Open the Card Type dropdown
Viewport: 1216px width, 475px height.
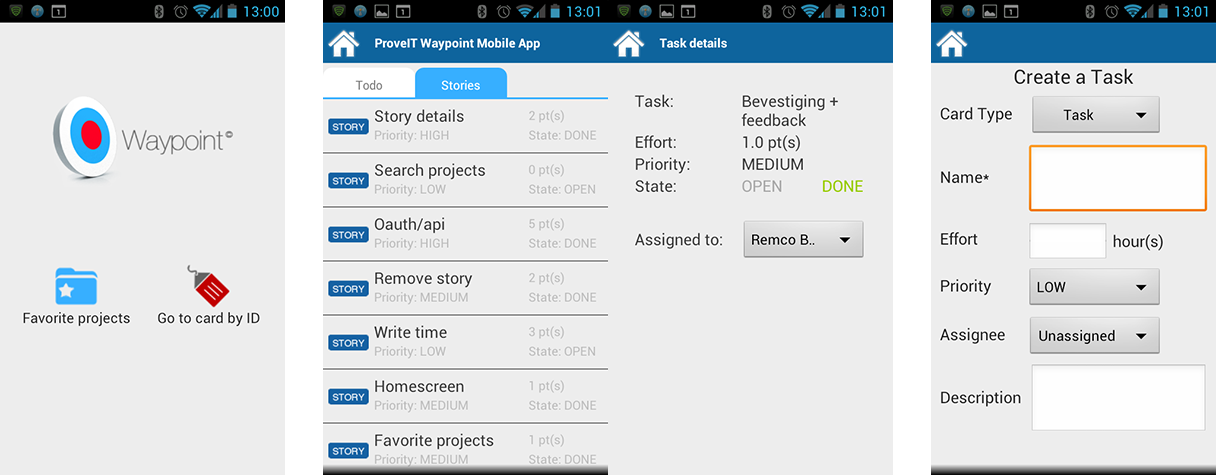1095,115
